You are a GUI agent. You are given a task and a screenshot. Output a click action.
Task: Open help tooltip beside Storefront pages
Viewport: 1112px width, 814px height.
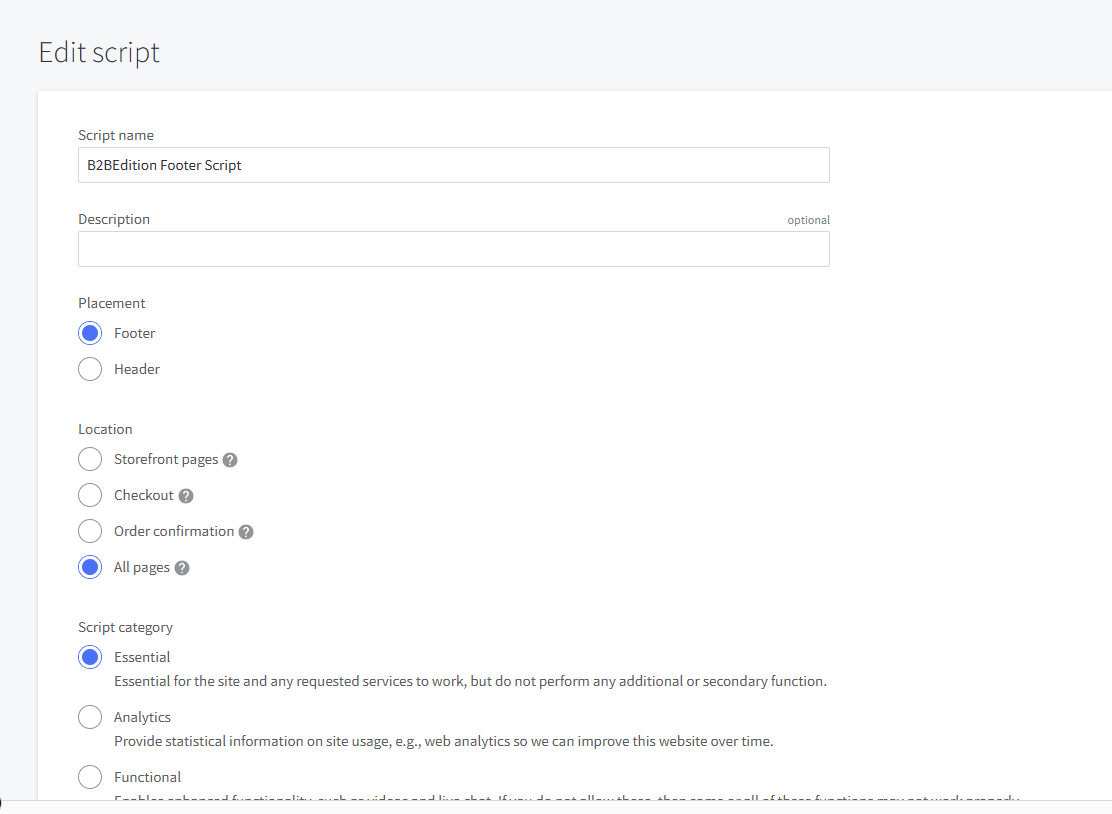(230, 460)
